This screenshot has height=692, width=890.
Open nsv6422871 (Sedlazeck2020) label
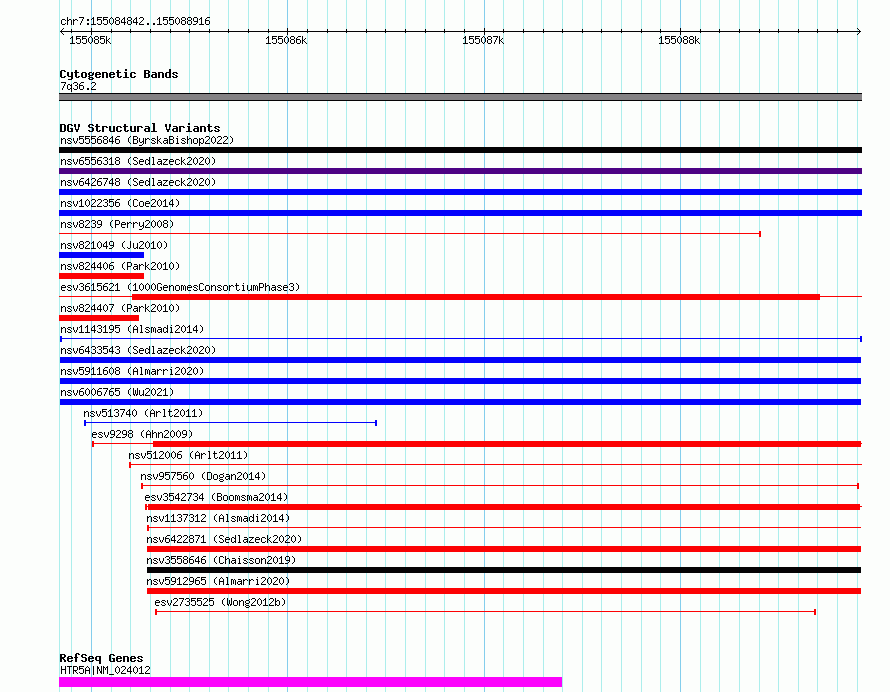[224, 539]
